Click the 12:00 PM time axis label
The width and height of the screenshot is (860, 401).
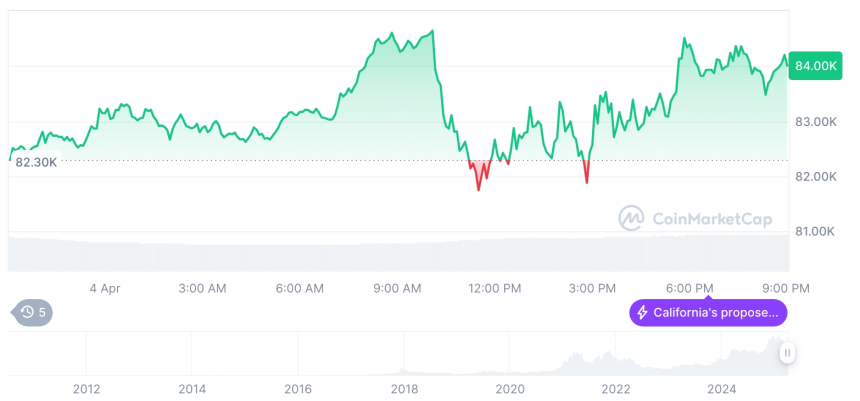click(495, 288)
